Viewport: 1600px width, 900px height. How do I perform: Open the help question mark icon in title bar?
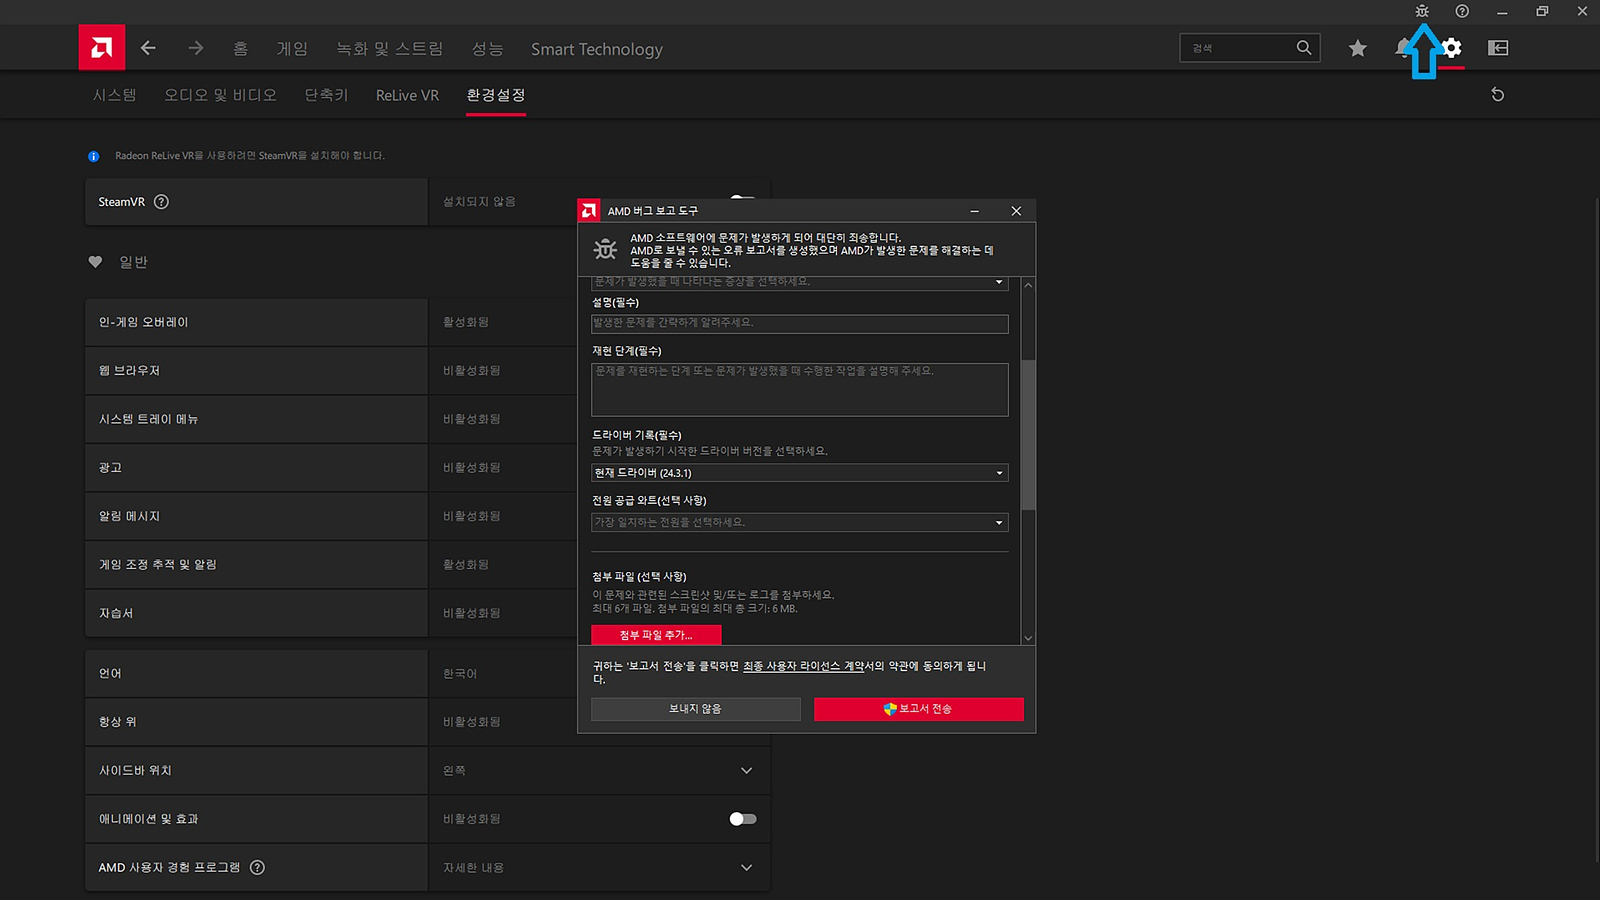click(x=1461, y=11)
